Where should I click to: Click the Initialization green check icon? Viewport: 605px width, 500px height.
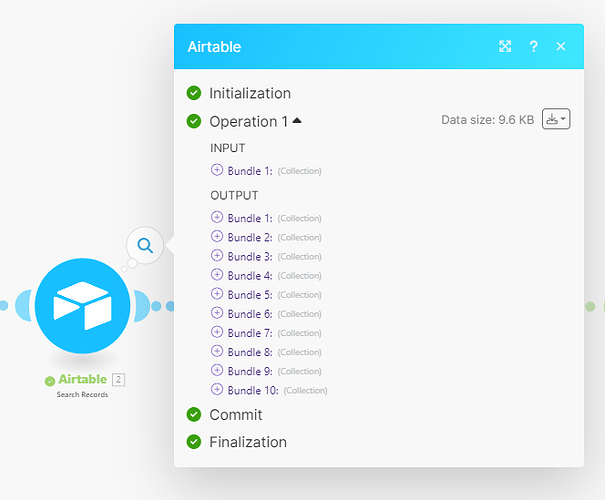point(194,93)
